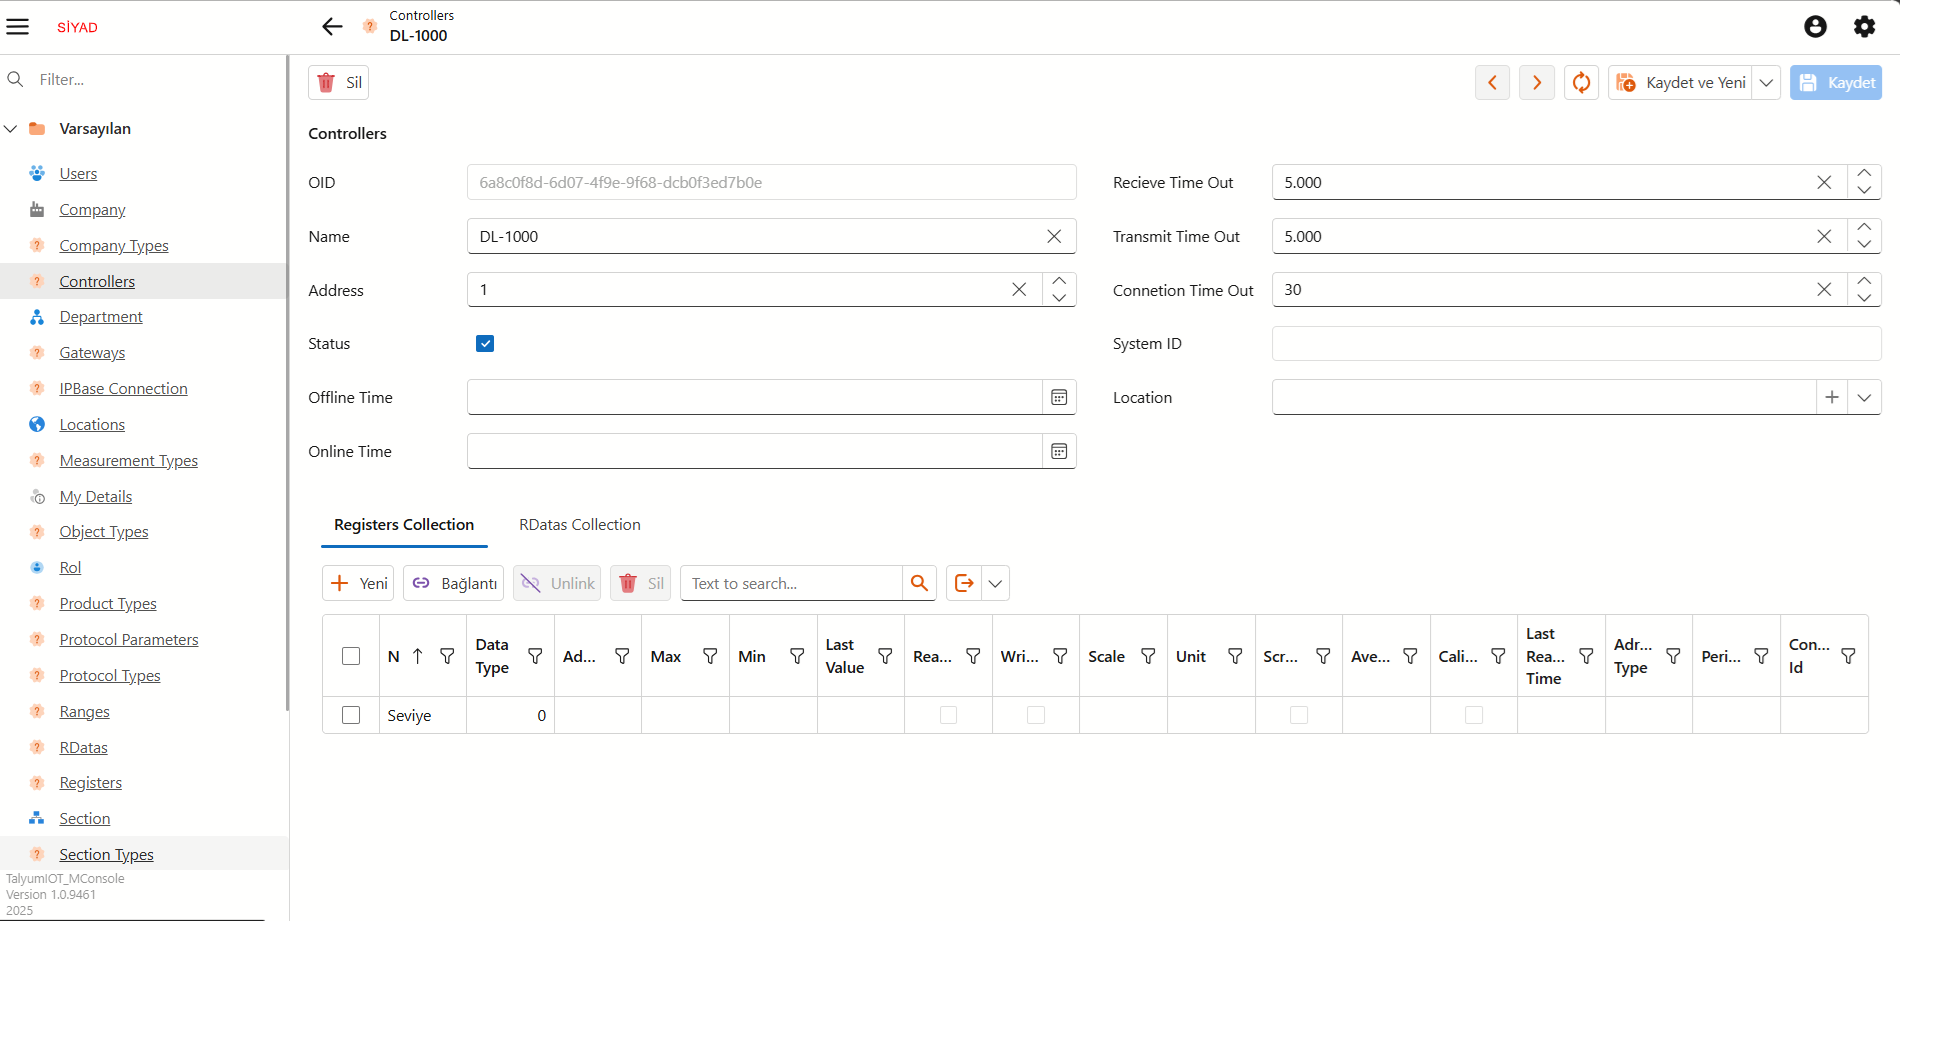
Task: Open the hamburger navigation menu
Action: (x=18, y=27)
